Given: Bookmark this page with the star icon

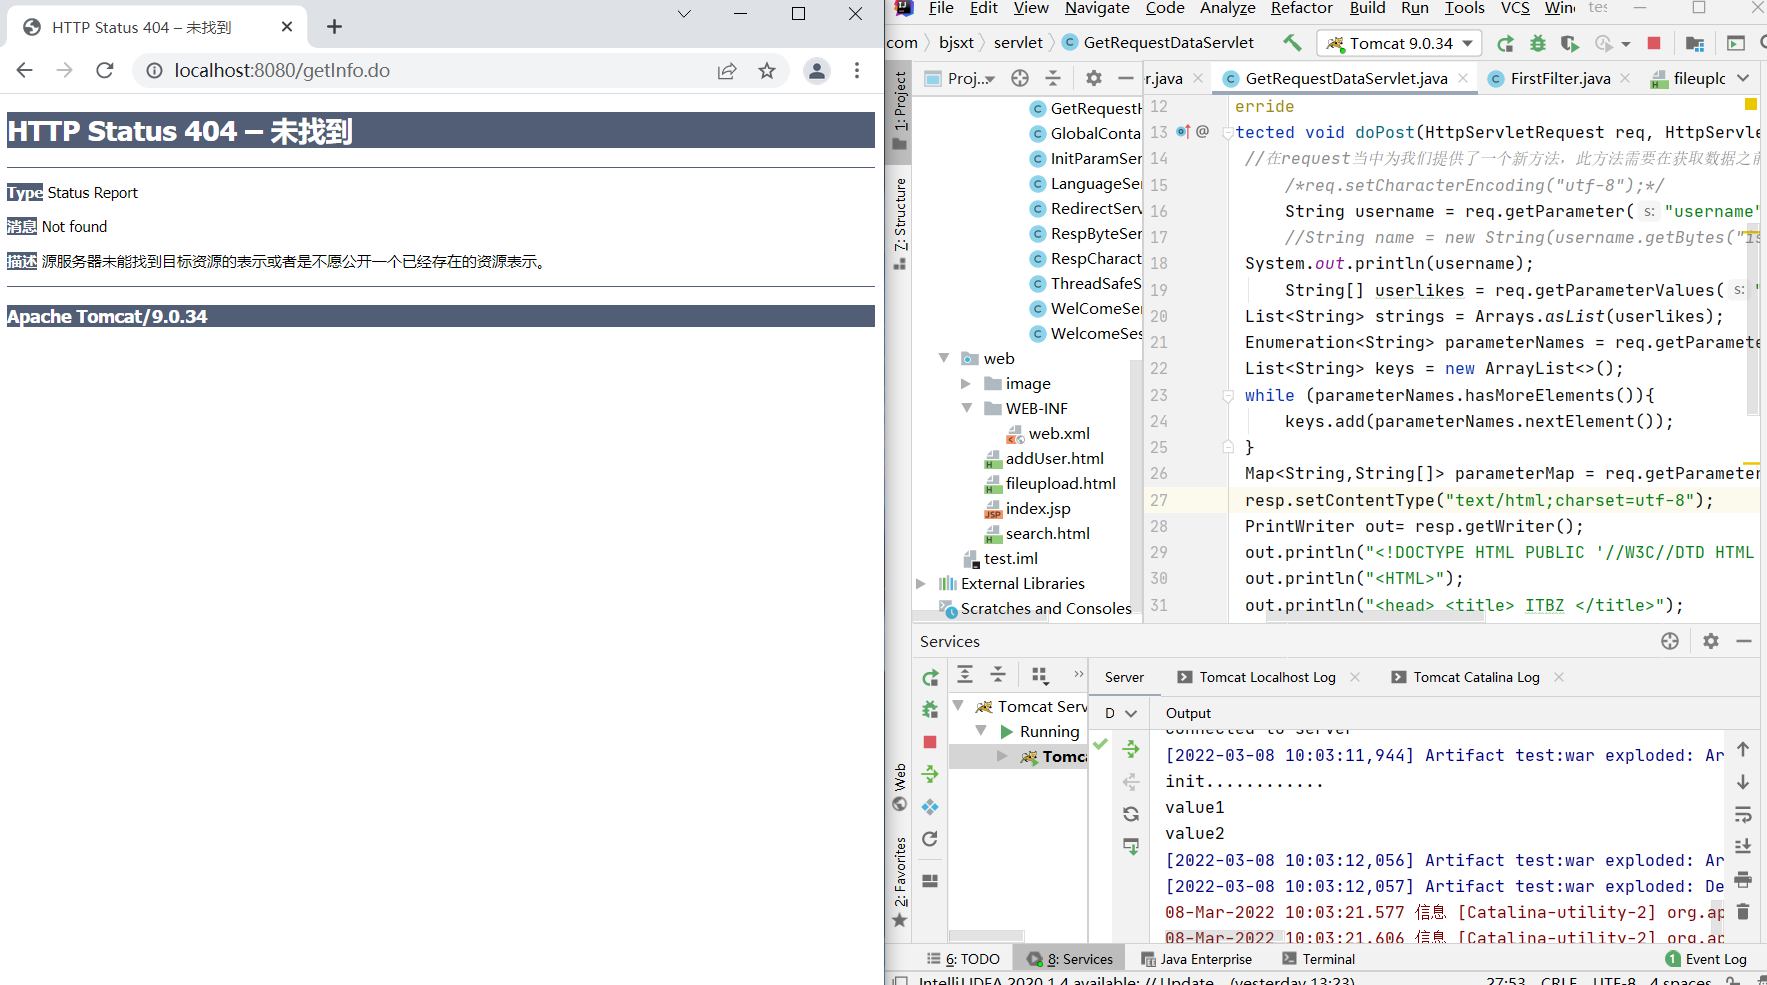Looking at the screenshot, I should coord(767,71).
